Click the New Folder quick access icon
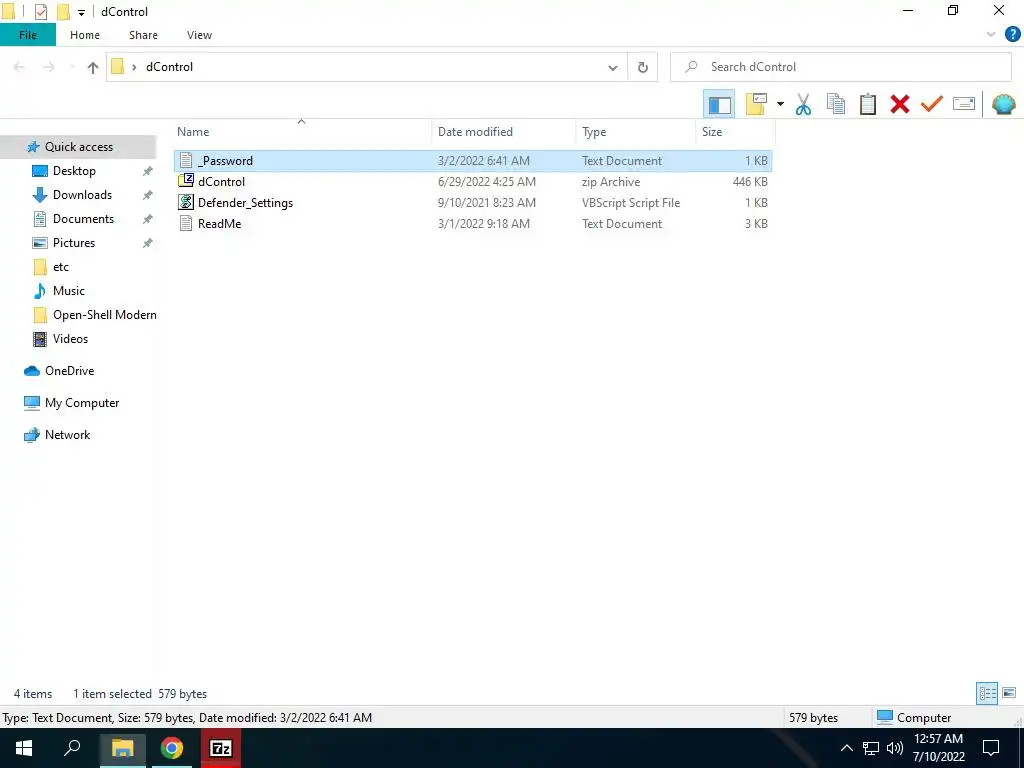1024x768 pixels. 63,12
